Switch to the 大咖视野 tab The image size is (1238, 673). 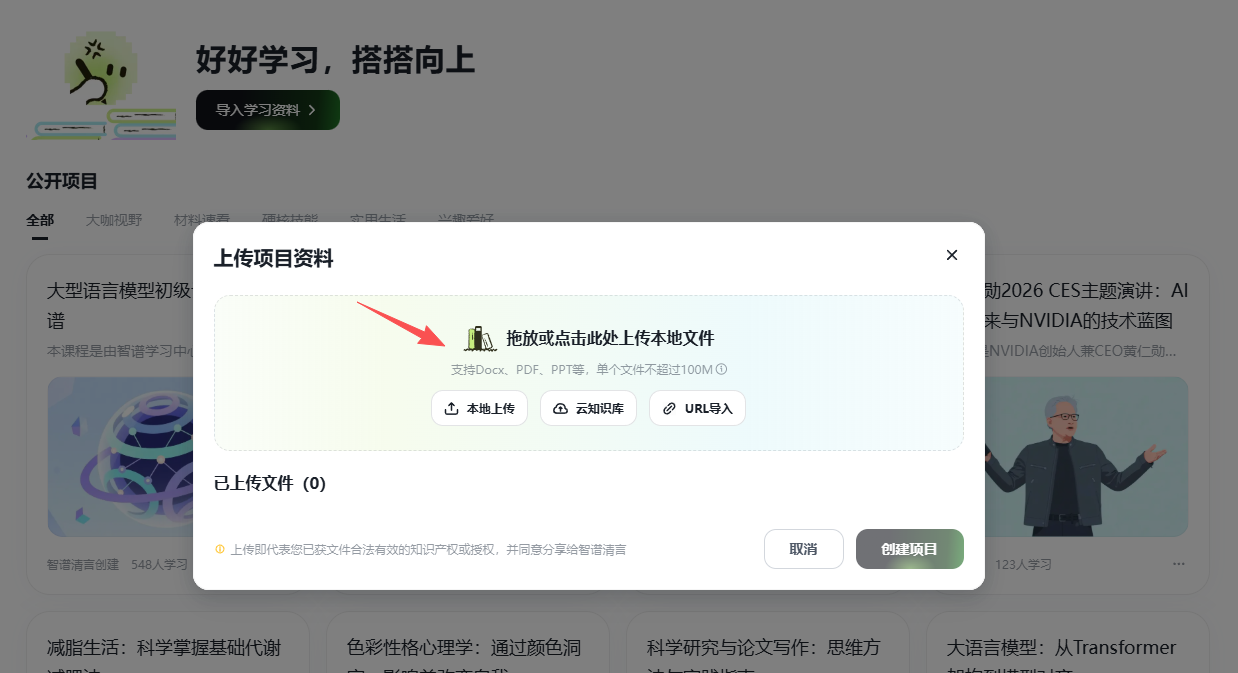pyautogui.click(x=114, y=220)
